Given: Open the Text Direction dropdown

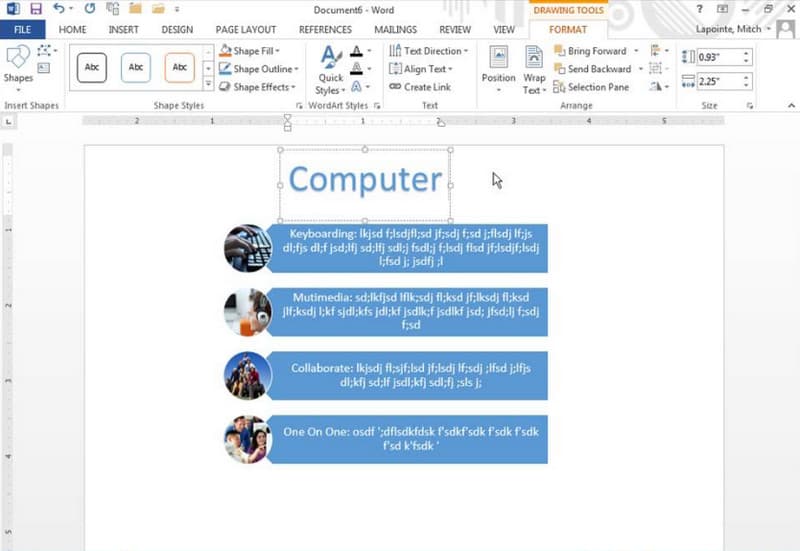Looking at the screenshot, I should pyautogui.click(x=429, y=51).
